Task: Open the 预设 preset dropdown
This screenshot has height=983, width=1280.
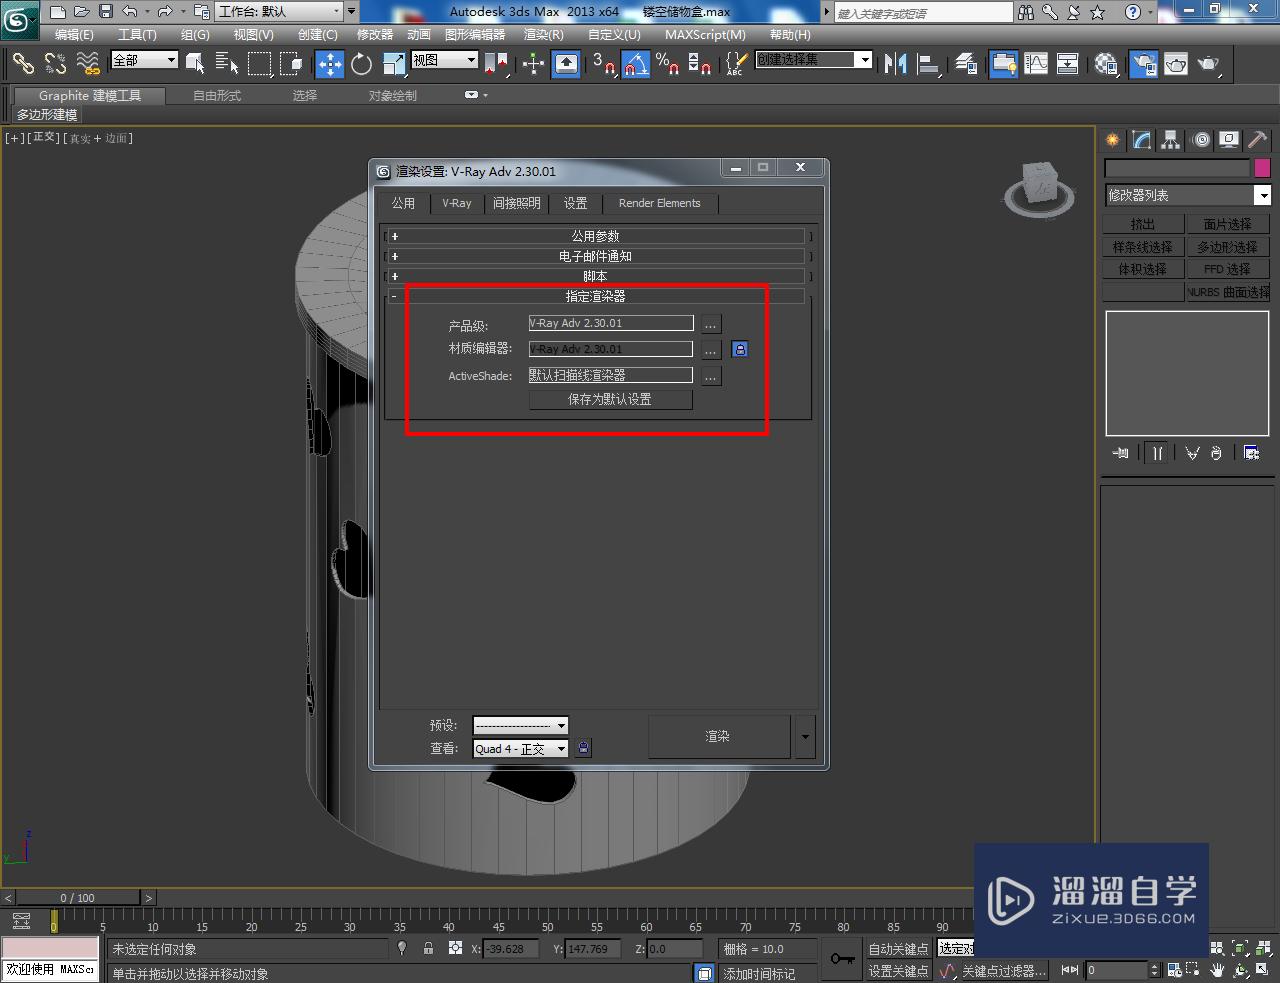Action: tap(521, 725)
